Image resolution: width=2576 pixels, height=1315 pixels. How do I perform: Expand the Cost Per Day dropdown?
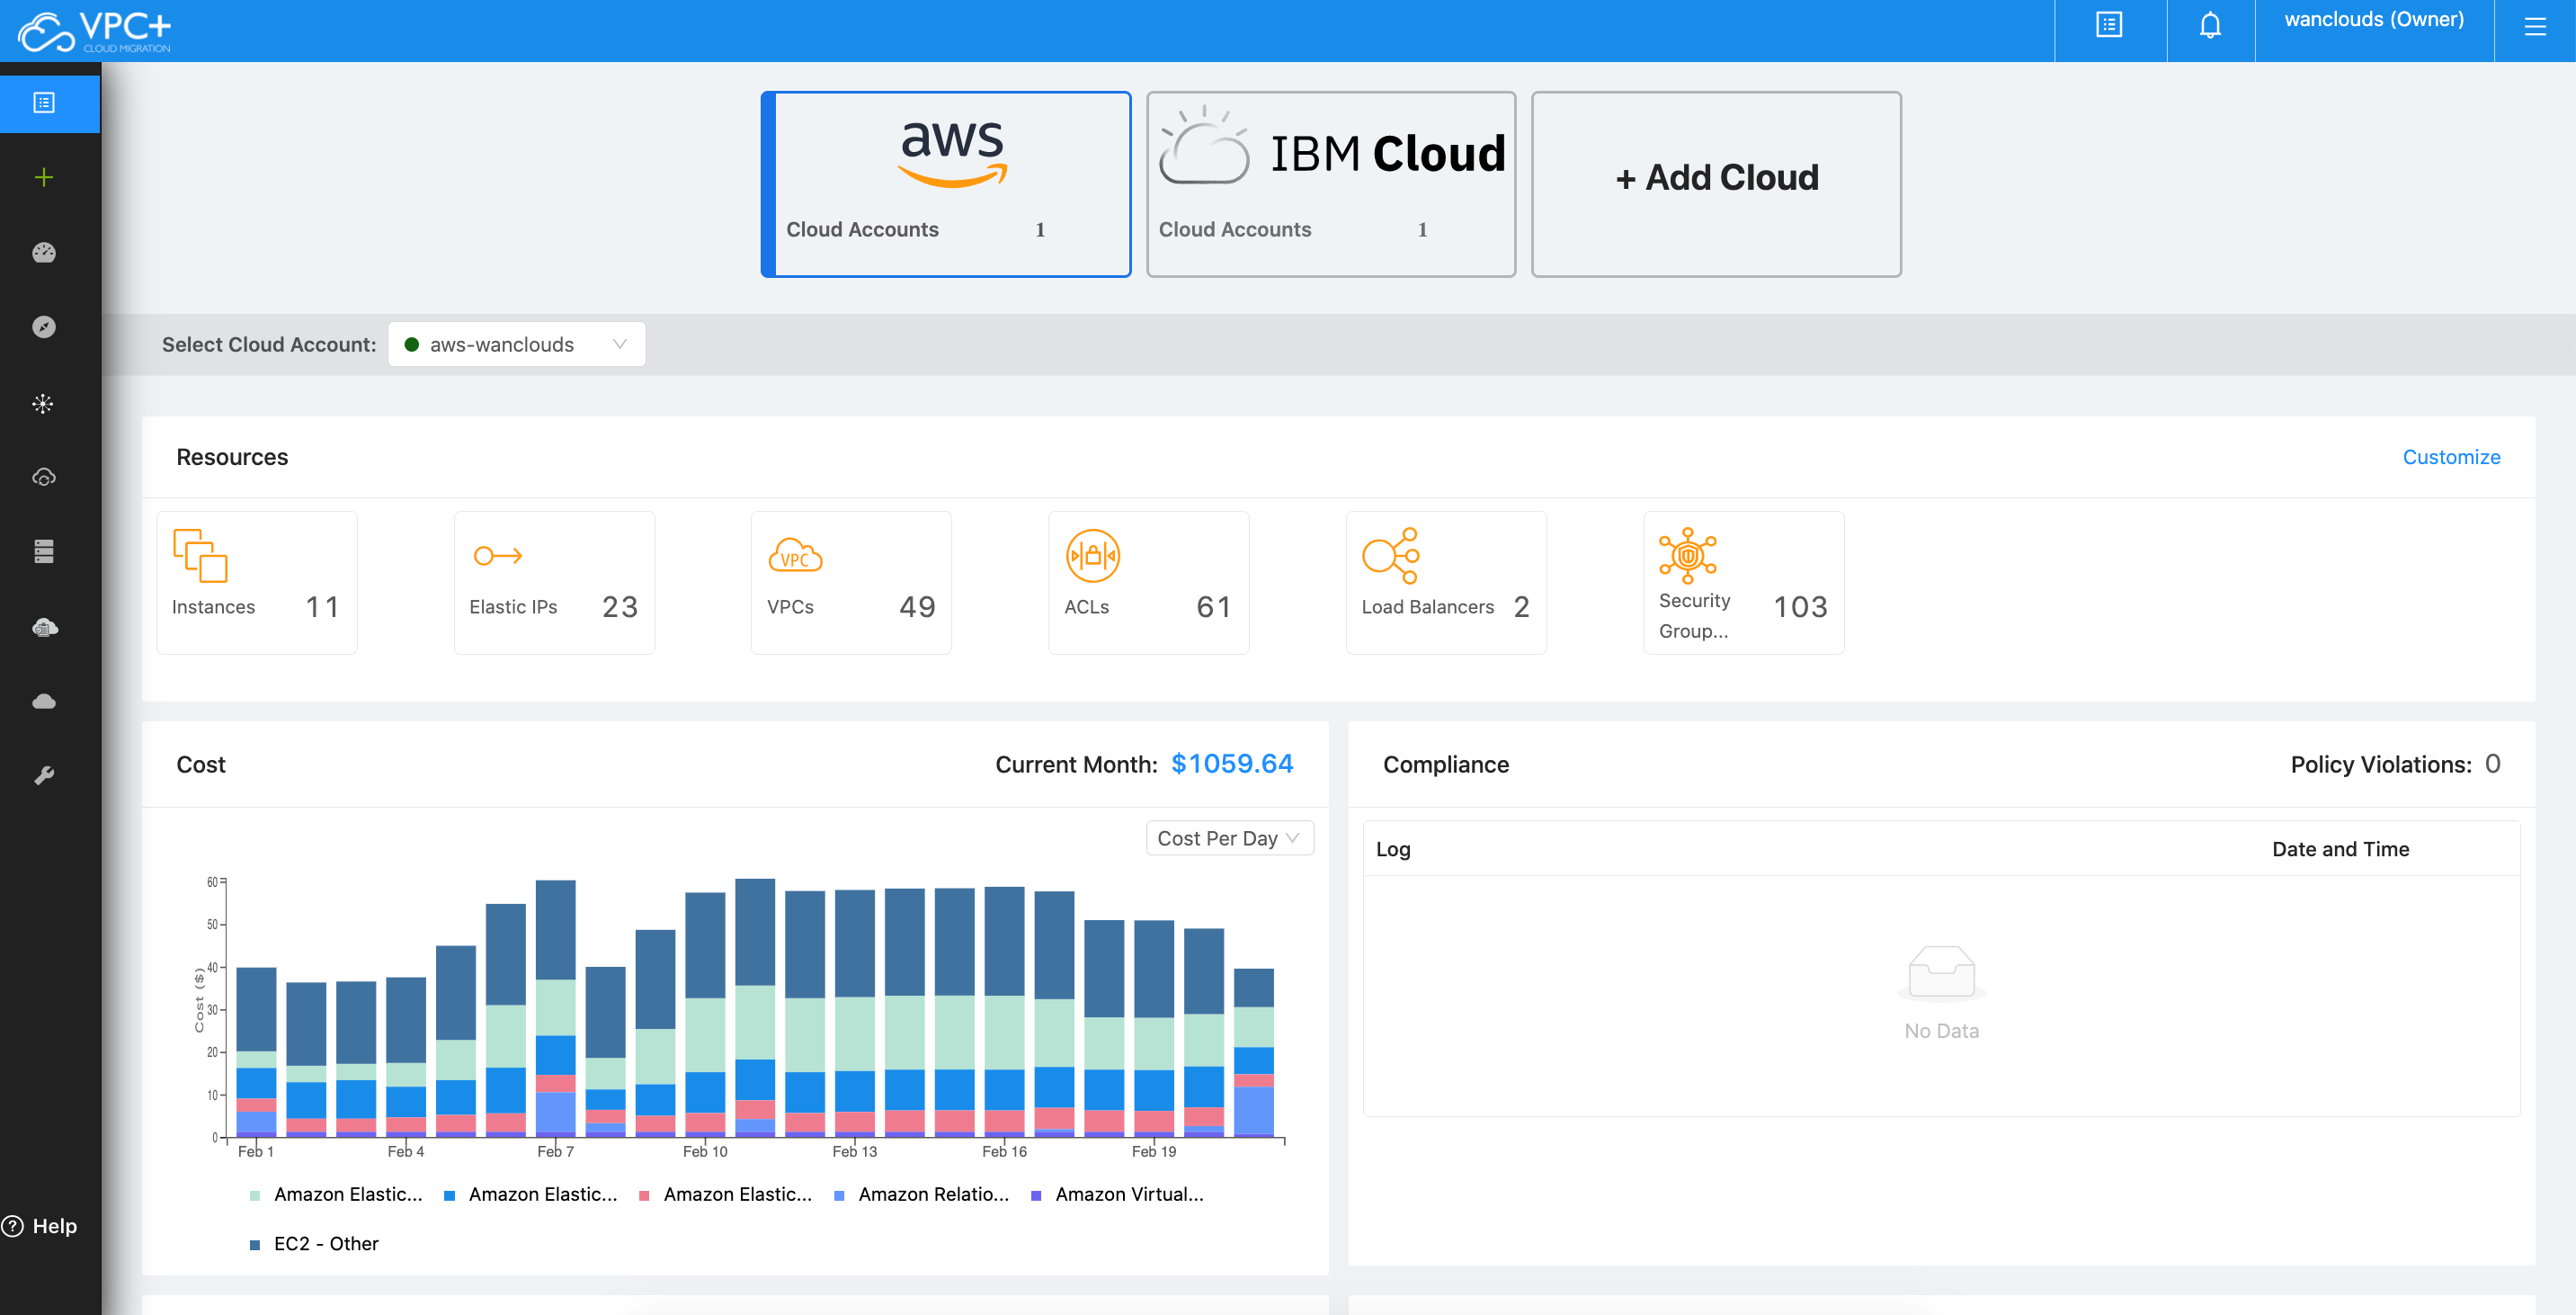point(1228,838)
